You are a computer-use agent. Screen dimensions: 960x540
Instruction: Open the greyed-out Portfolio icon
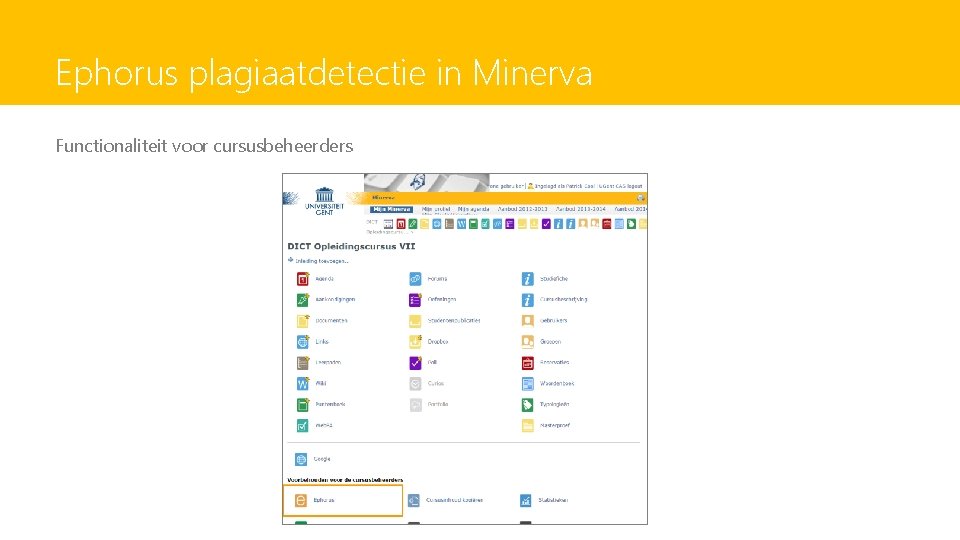(x=415, y=405)
